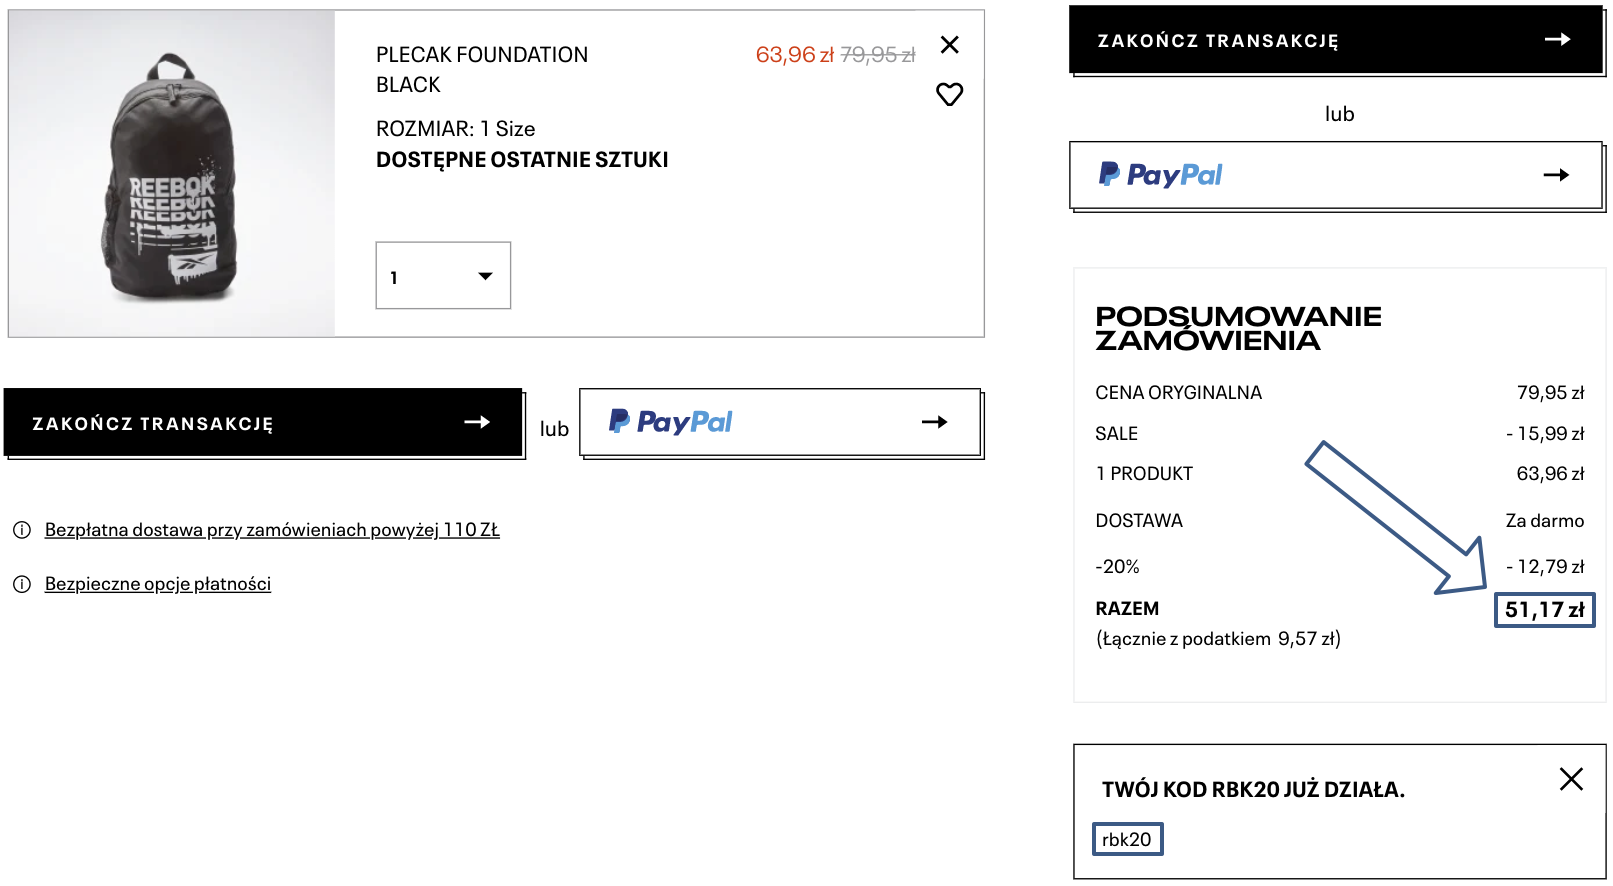
Task: Click arrow on top Zakończ Transakcję button
Action: pos(1557,40)
